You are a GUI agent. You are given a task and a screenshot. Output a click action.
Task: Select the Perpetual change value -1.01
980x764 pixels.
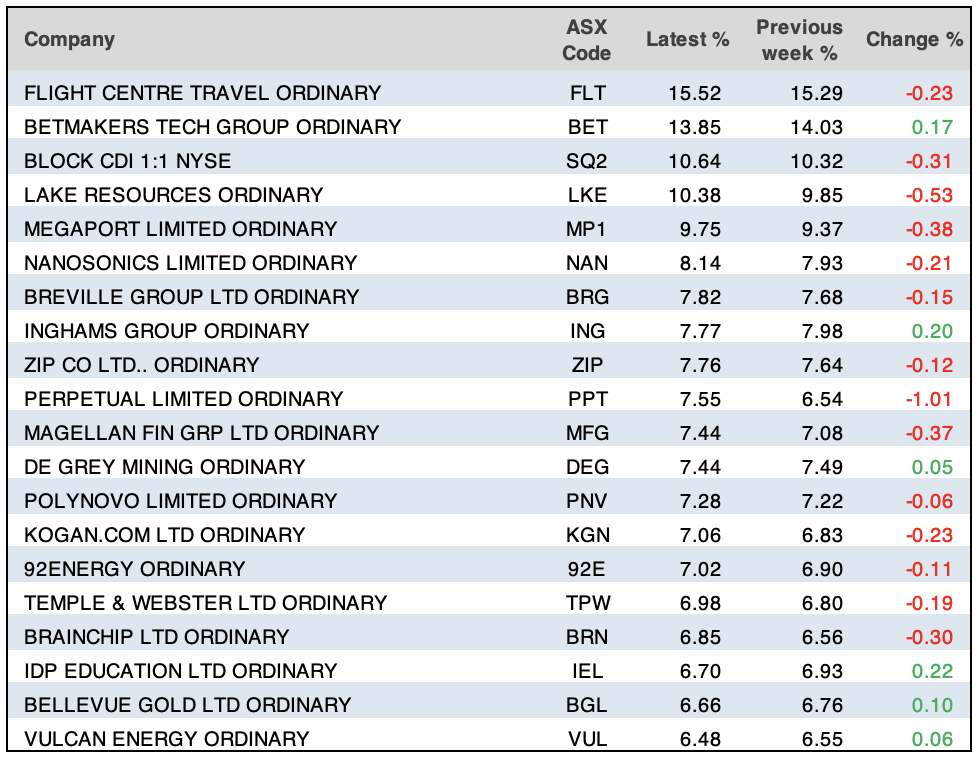pos(929,399)
